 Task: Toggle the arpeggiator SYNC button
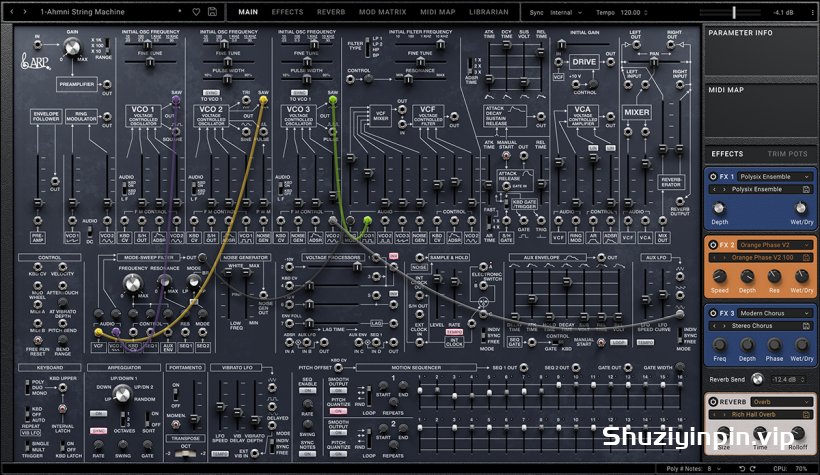98,431
